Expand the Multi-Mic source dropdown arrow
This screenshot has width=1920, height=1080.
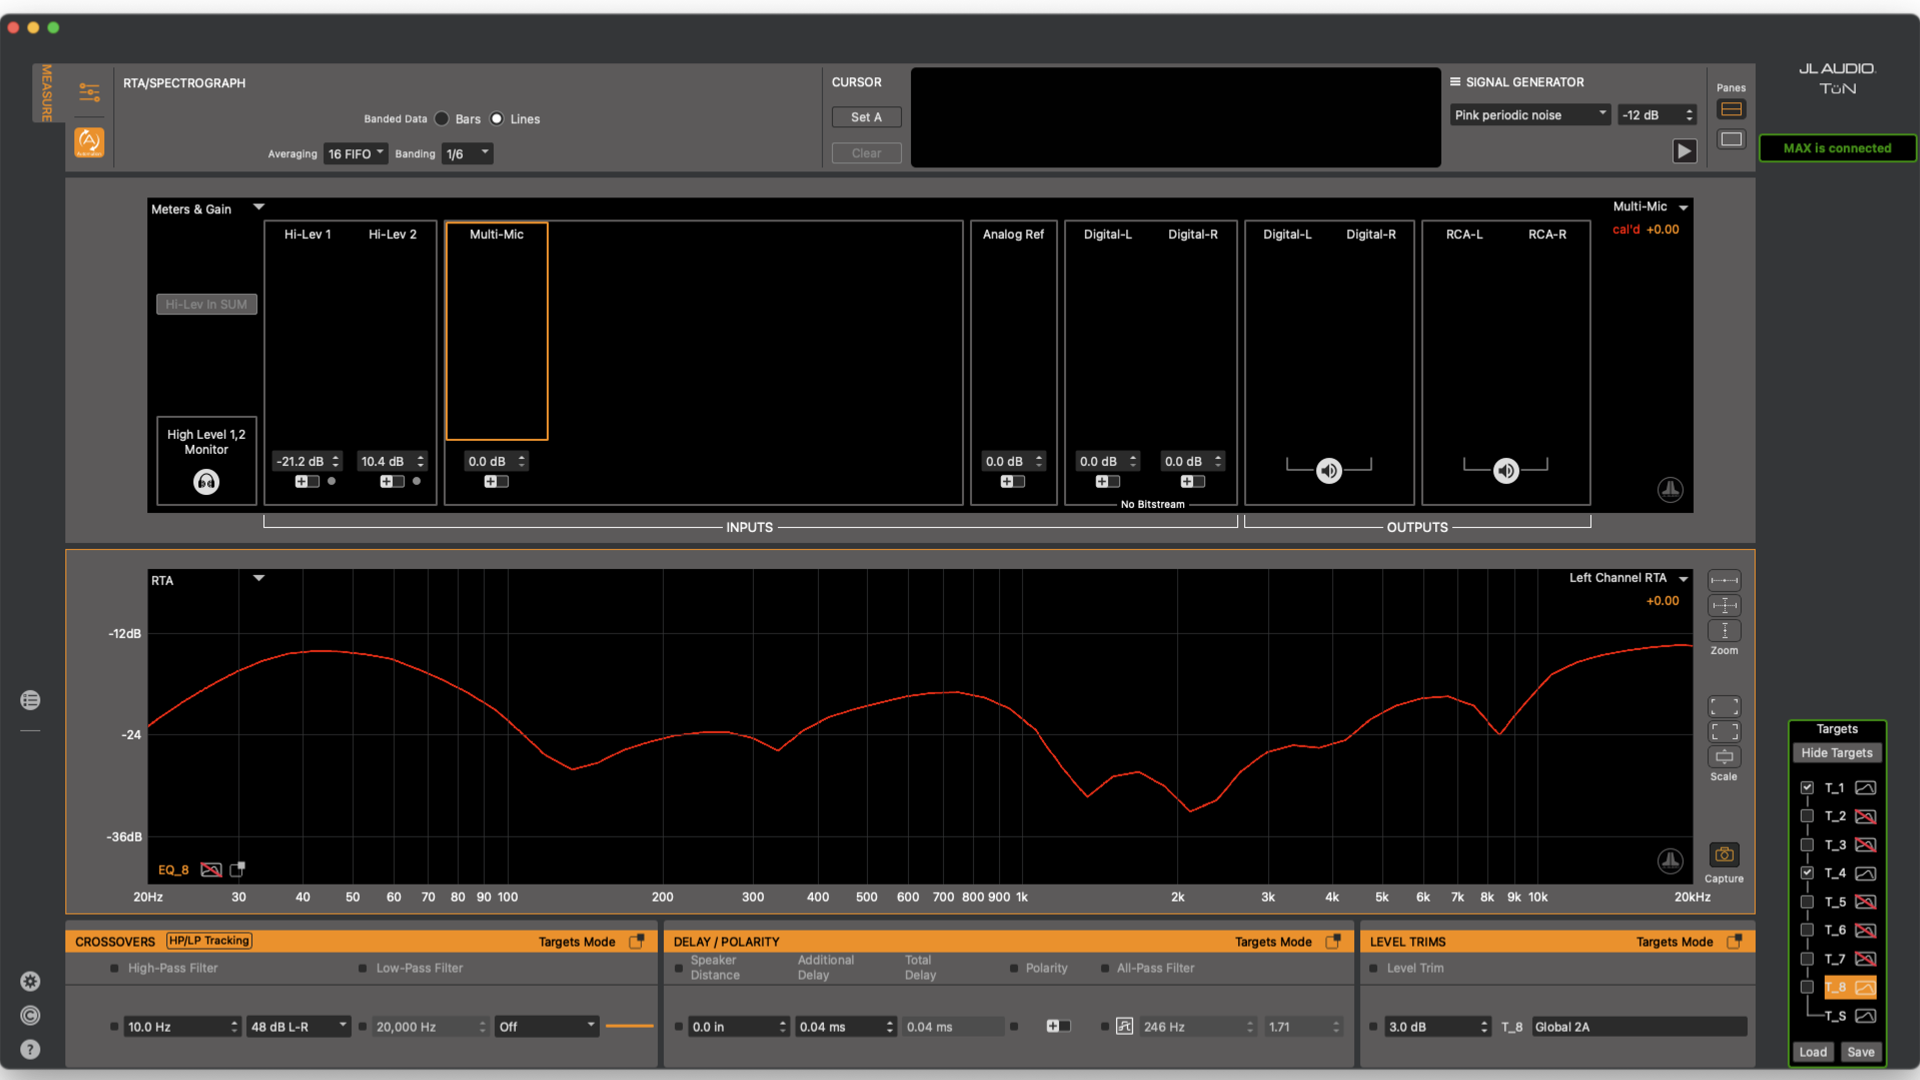1683,208
